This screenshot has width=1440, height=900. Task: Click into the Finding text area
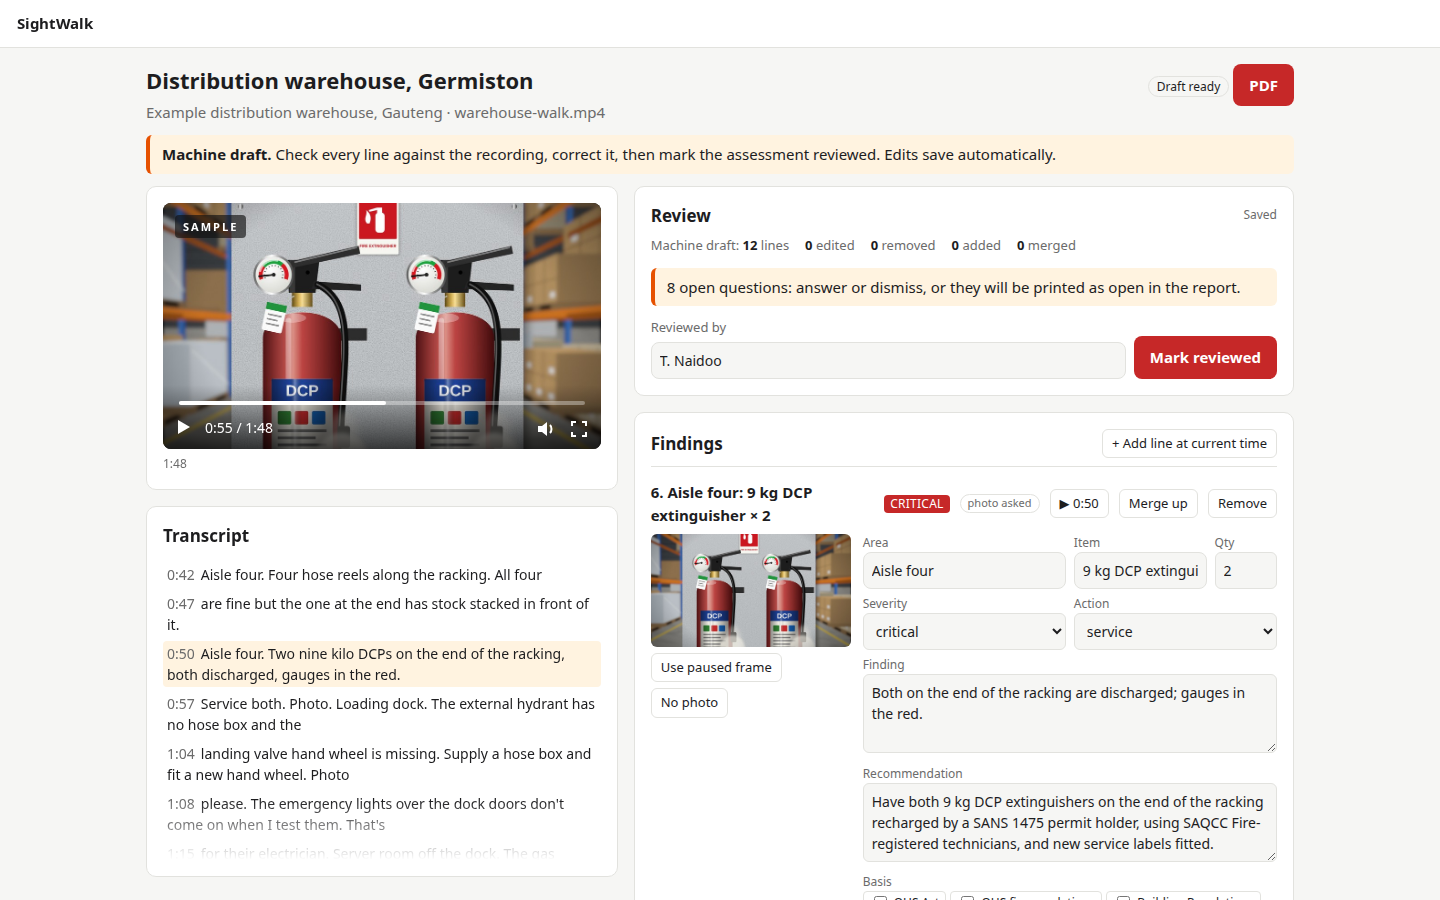pos(1070,713)
